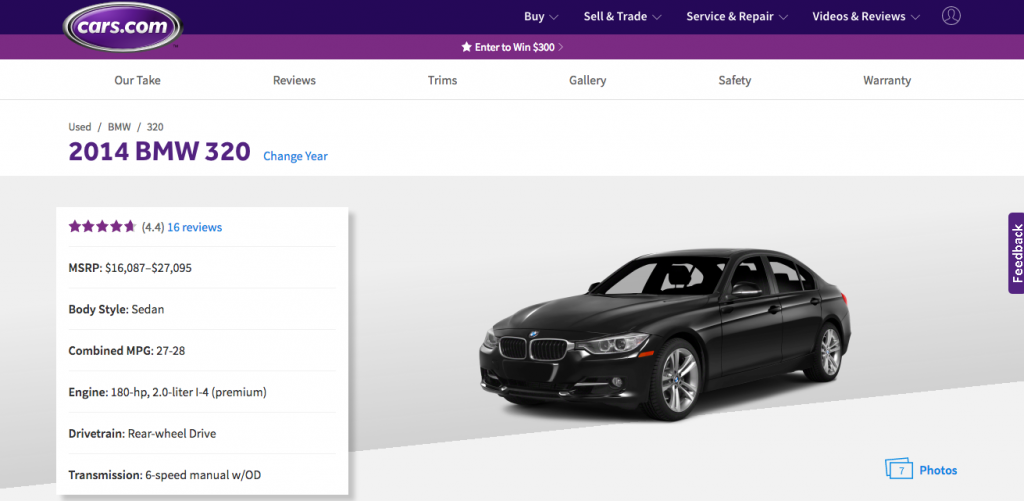Open the Warranty tab
Screen dimensions: 1024x501
[x=887, y=80]
